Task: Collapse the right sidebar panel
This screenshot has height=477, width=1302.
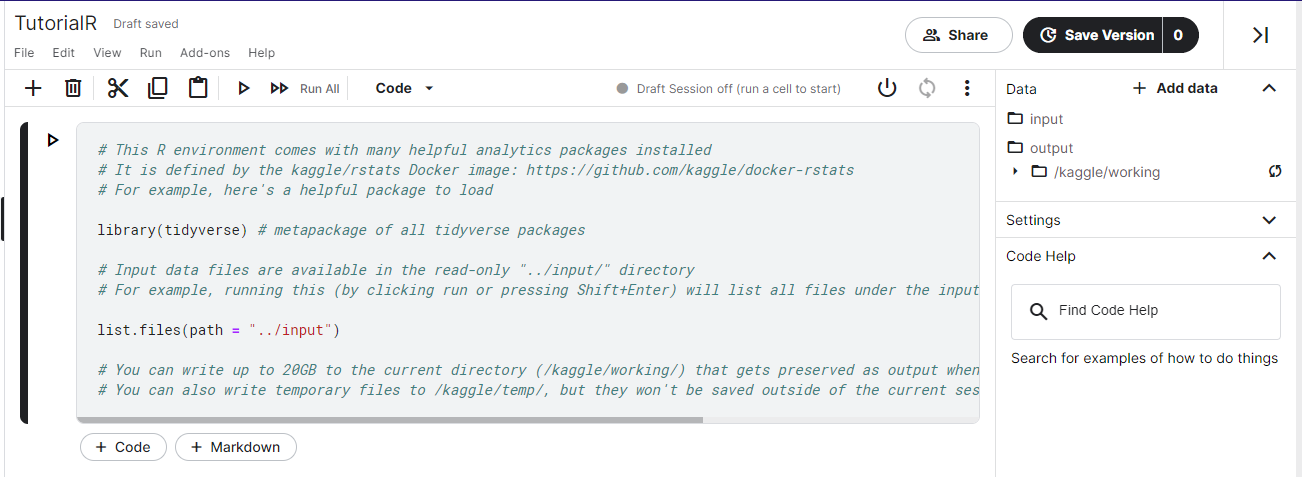Action: (1261, 35)
